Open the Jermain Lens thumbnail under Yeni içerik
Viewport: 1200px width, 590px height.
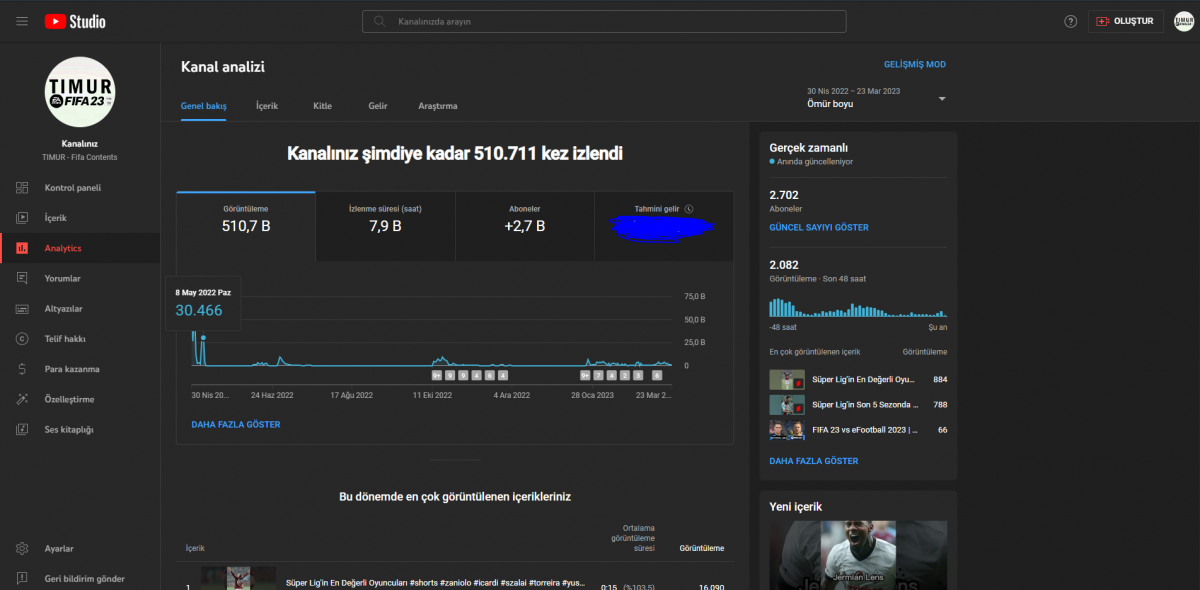click(x=857, y=555)
